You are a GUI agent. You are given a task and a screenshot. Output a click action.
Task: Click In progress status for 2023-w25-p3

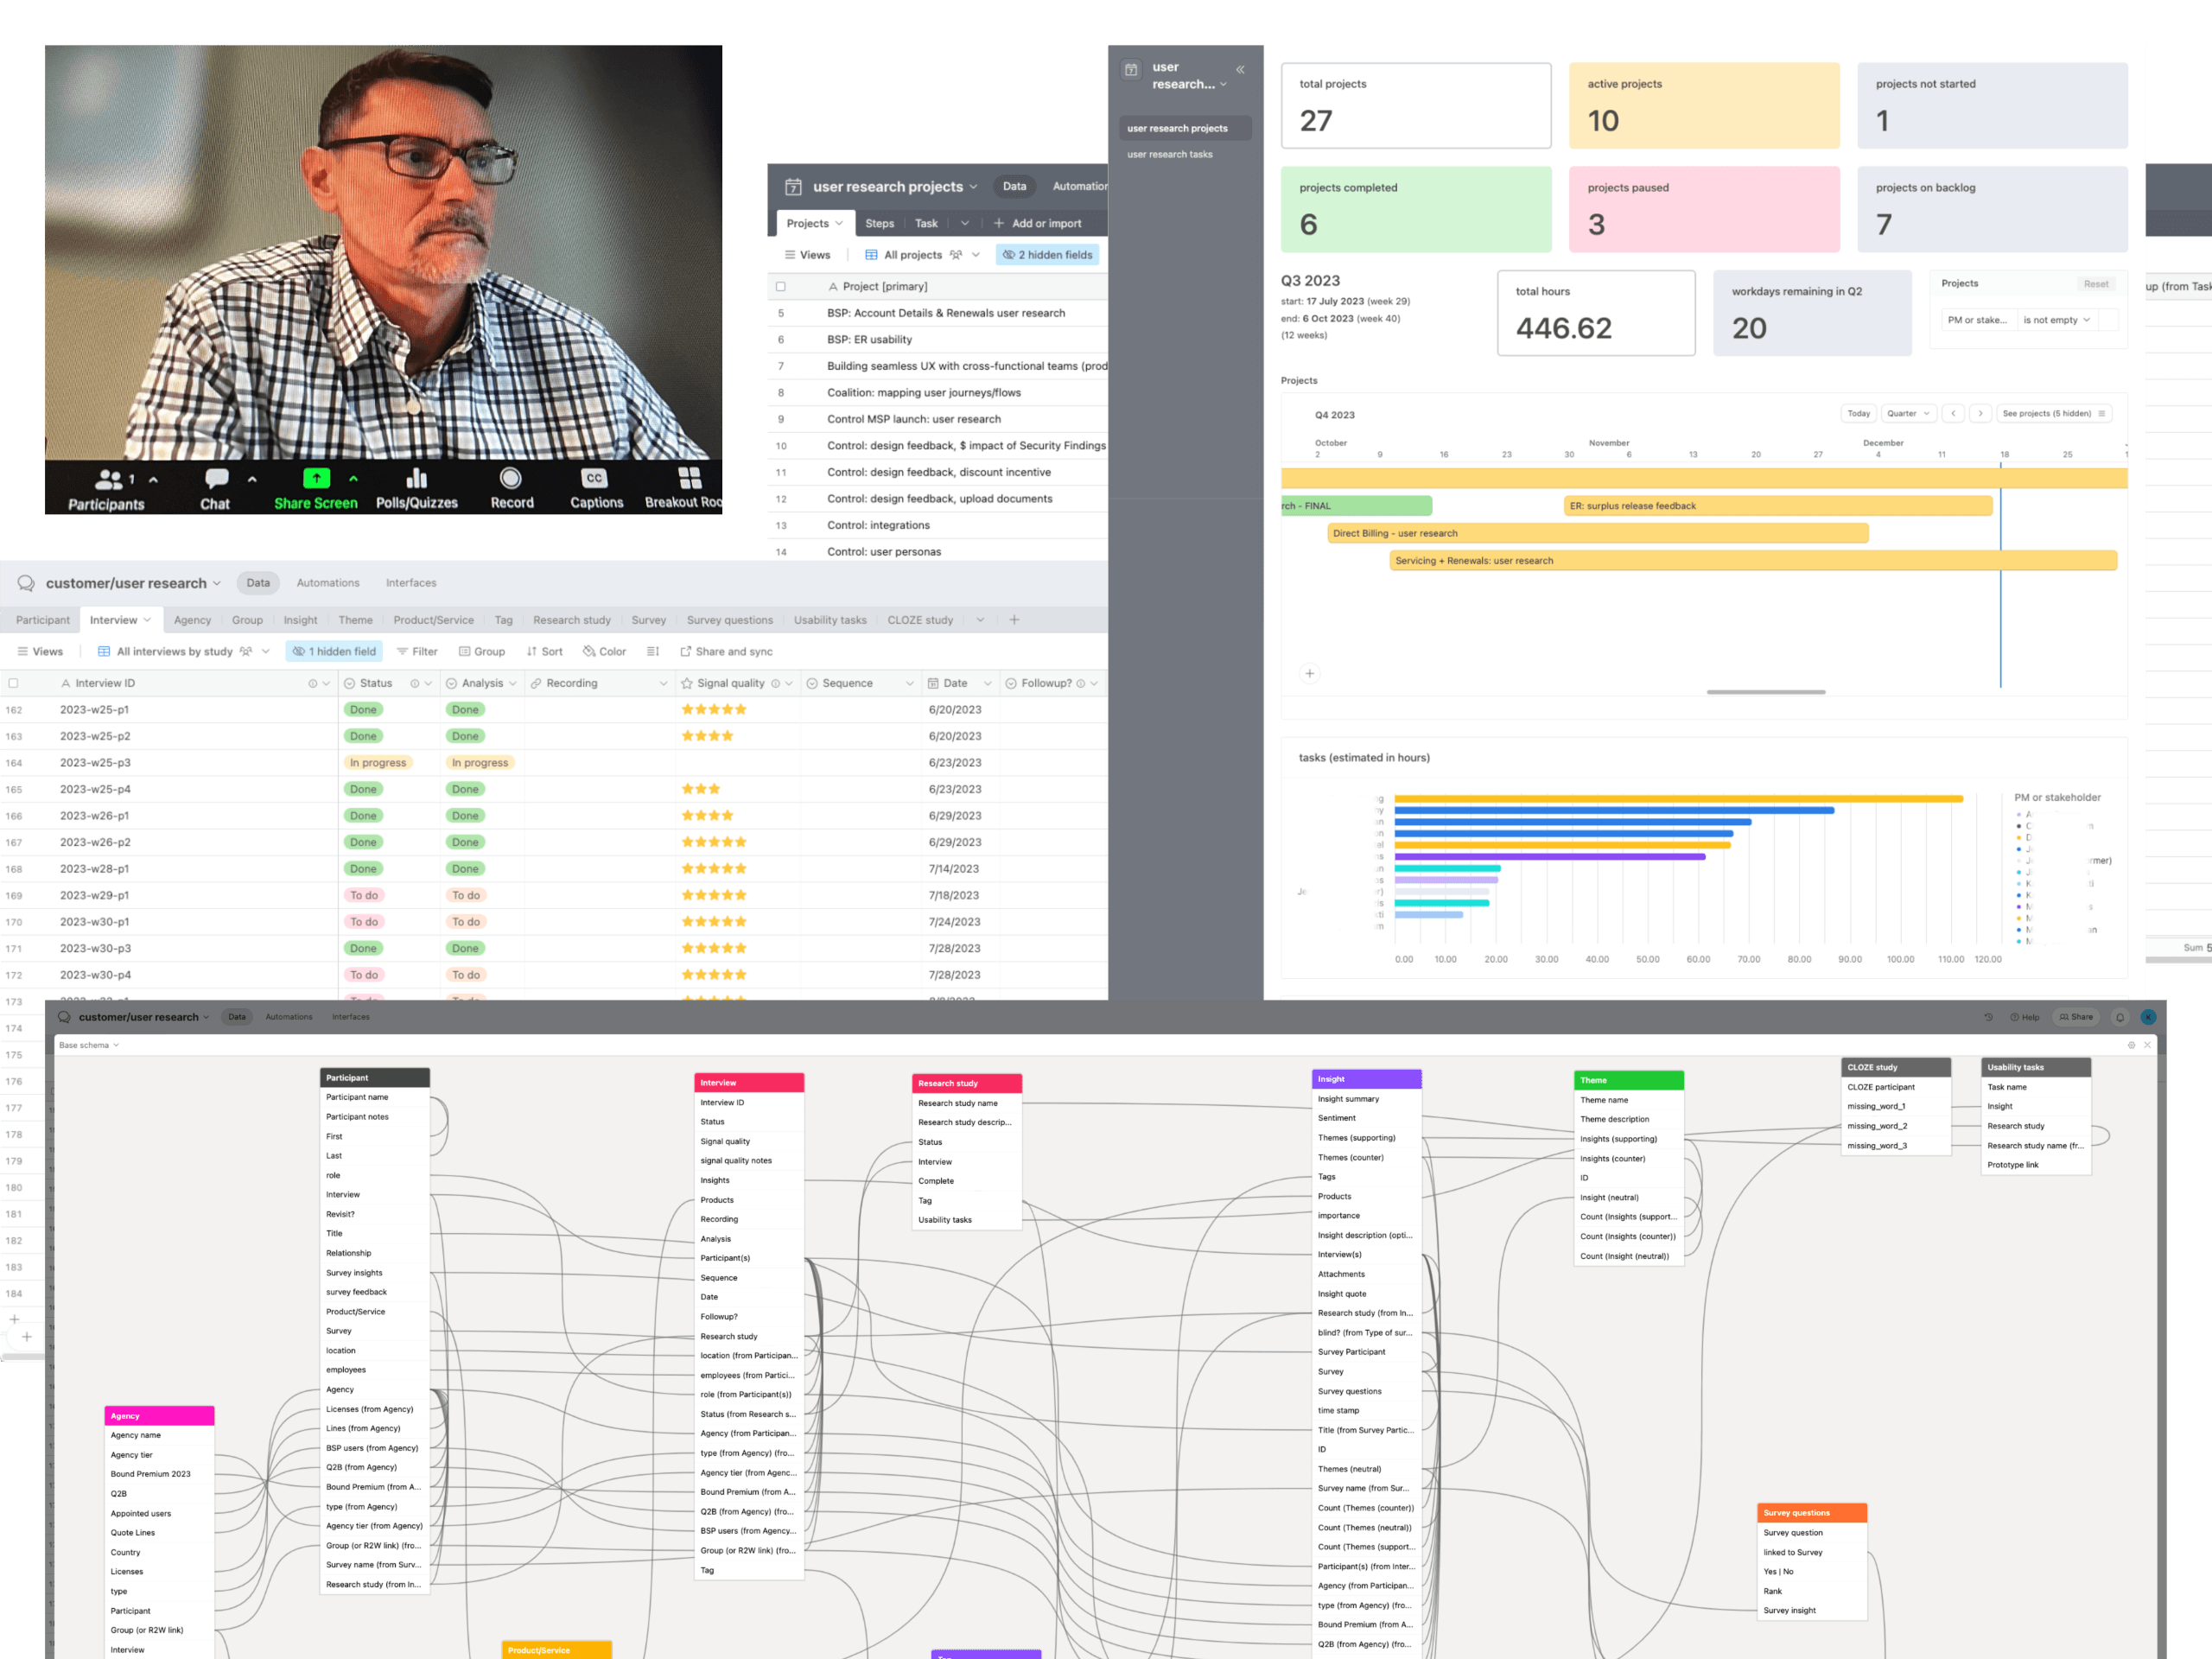pos(378,763)
